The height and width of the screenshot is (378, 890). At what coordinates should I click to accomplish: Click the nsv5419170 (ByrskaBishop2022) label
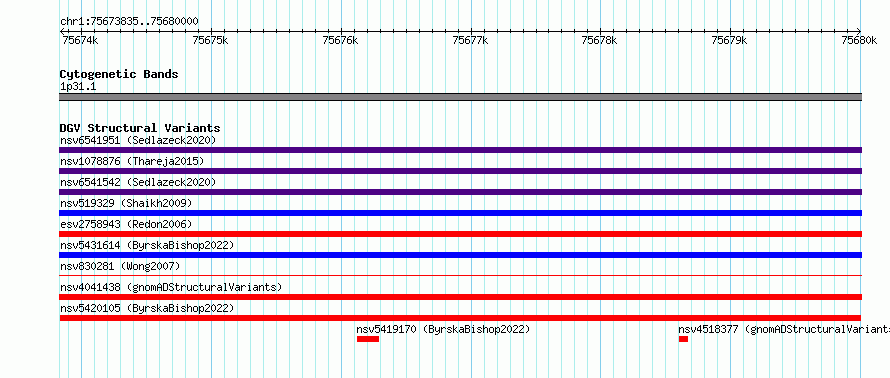(x=443, y=329)
